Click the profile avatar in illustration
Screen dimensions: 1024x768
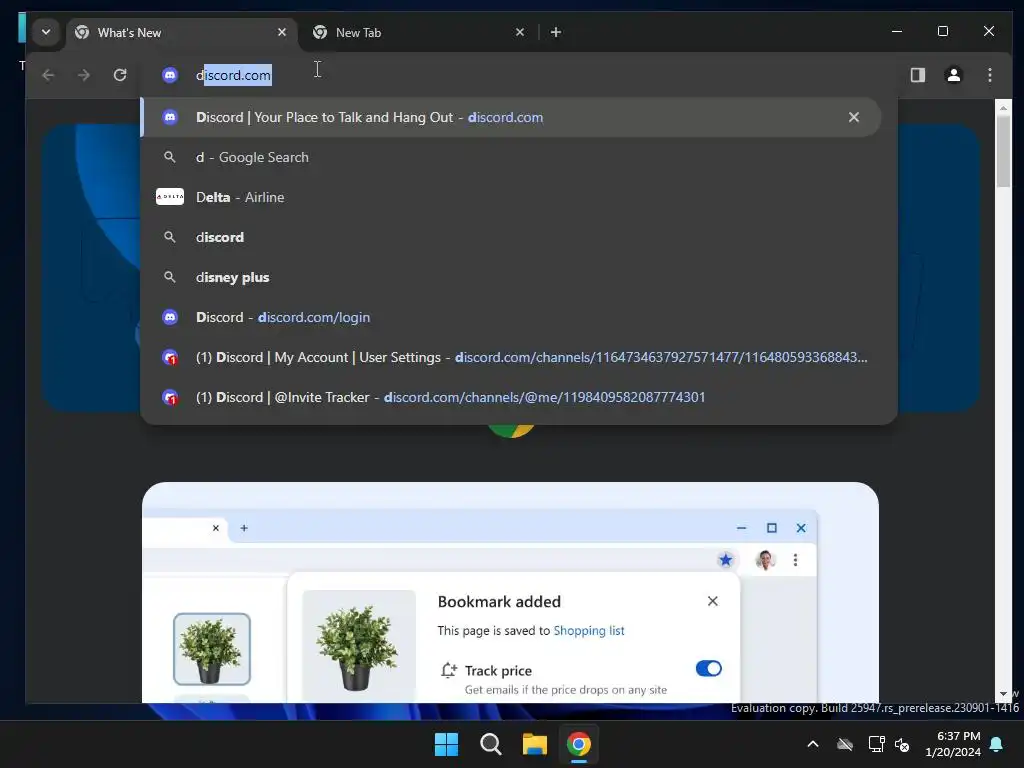tap(765, 560)
